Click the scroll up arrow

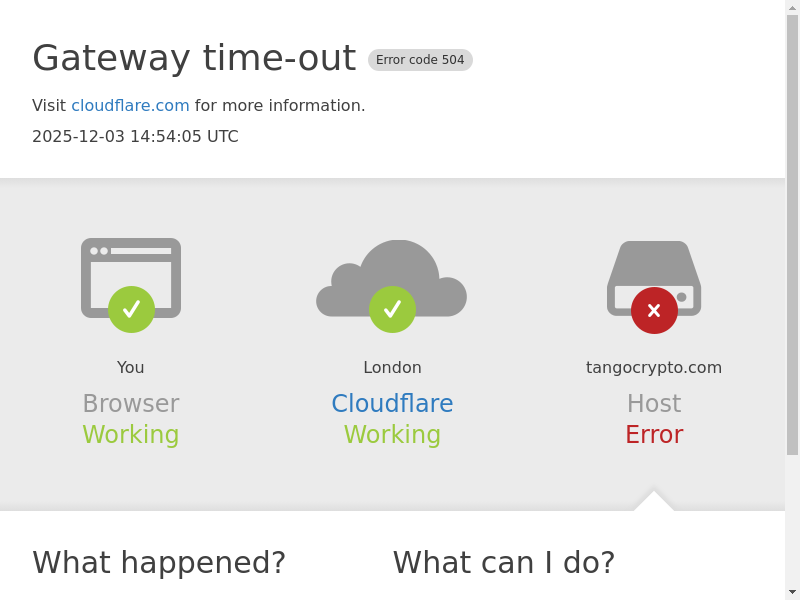[792, 7]
